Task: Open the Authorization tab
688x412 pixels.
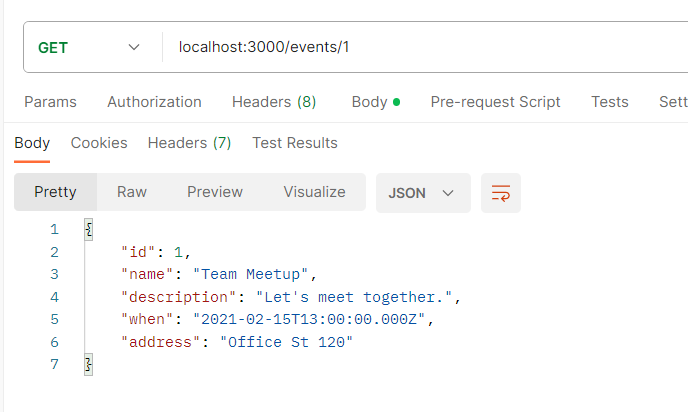Action: click(154, 102)
